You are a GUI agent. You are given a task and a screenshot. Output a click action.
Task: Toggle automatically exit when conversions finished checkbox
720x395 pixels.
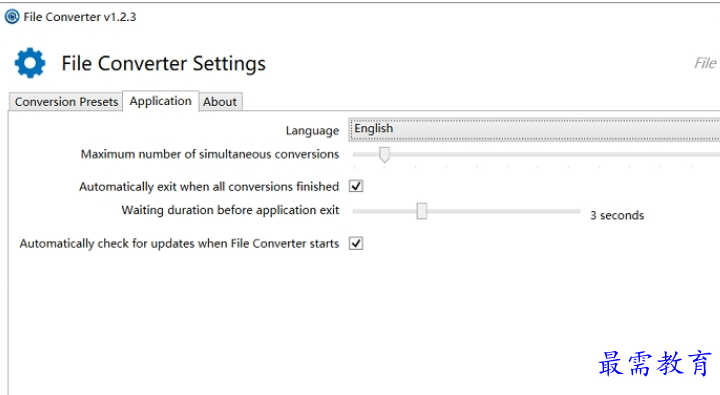click(x=356, y=186)
